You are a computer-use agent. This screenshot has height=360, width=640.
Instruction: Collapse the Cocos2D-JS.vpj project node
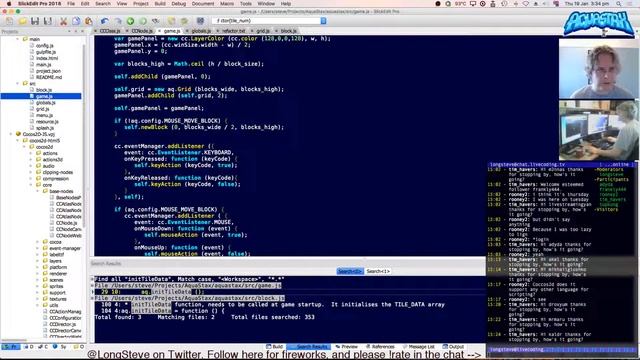point(11,134)
